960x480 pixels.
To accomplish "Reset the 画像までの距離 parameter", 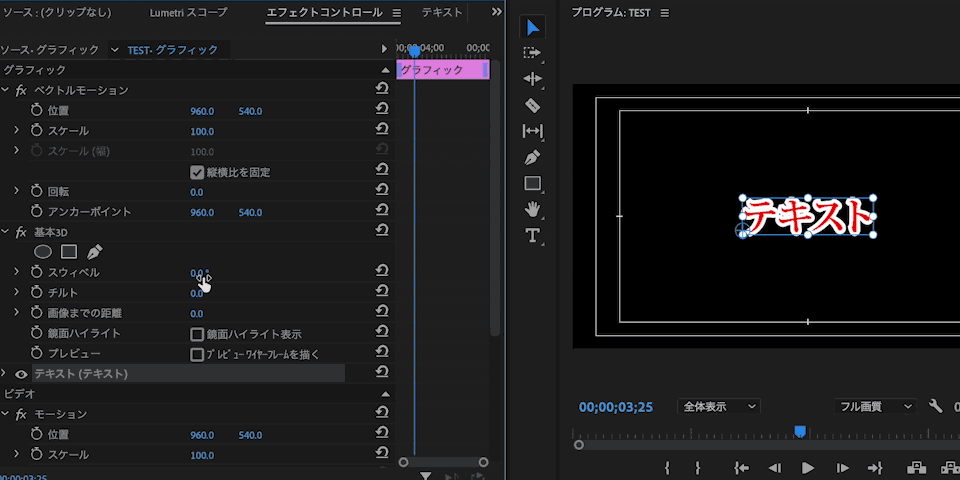I will 382,312.
